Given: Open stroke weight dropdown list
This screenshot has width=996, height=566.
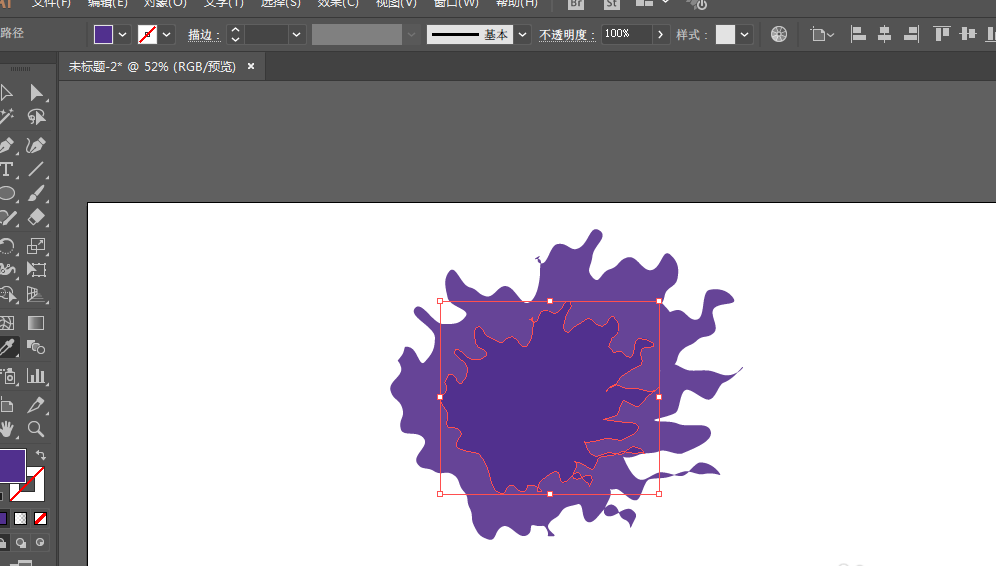Looking at the screenshot, I should point(296,34).
